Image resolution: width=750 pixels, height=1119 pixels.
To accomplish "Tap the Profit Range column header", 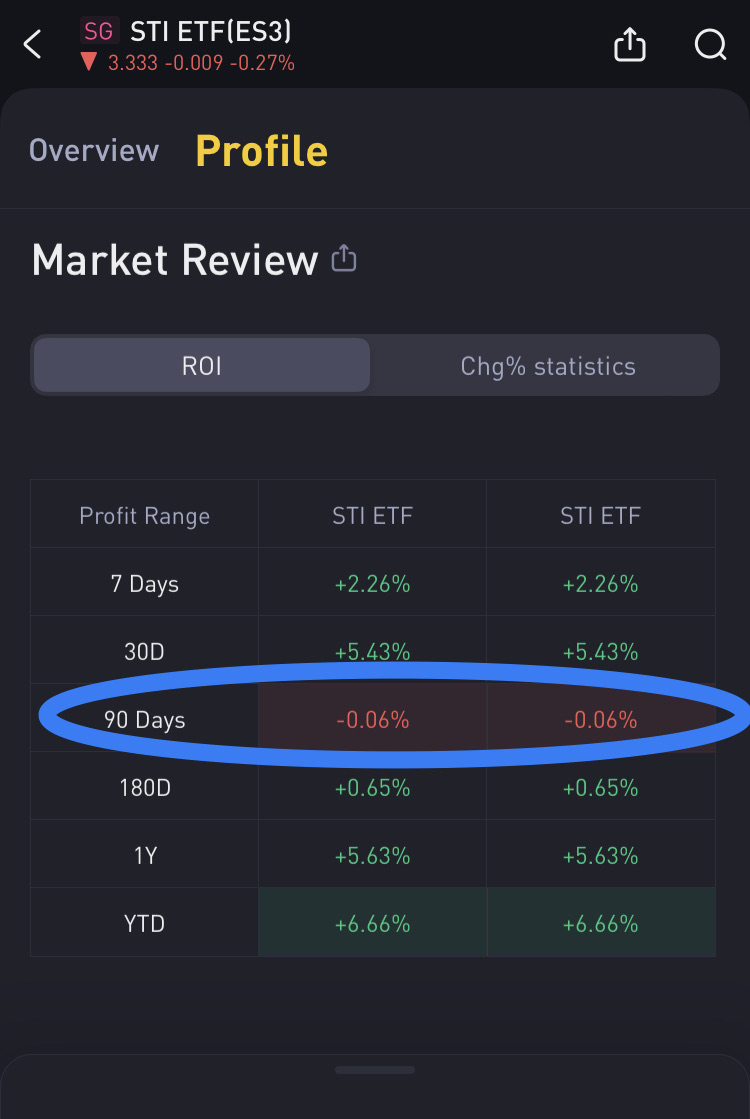I will click(144, 516).
